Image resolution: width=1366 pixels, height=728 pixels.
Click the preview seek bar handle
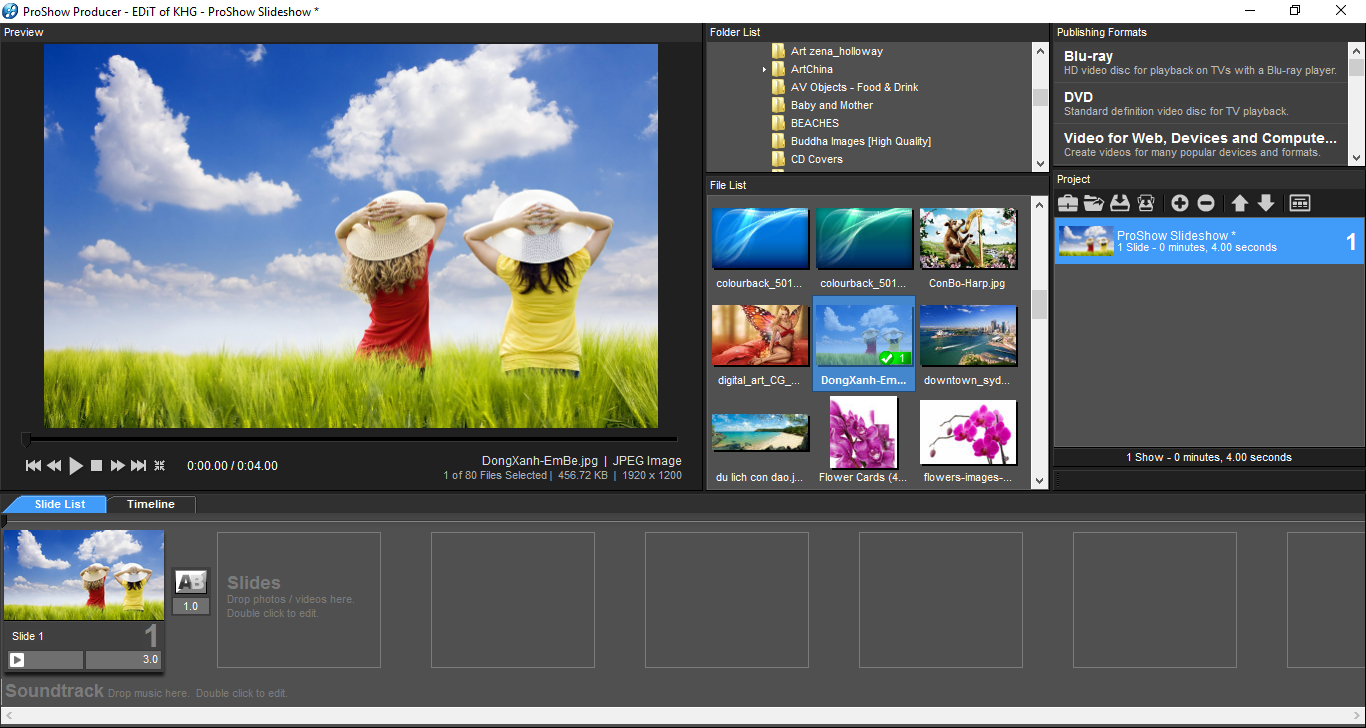(26, 438)
